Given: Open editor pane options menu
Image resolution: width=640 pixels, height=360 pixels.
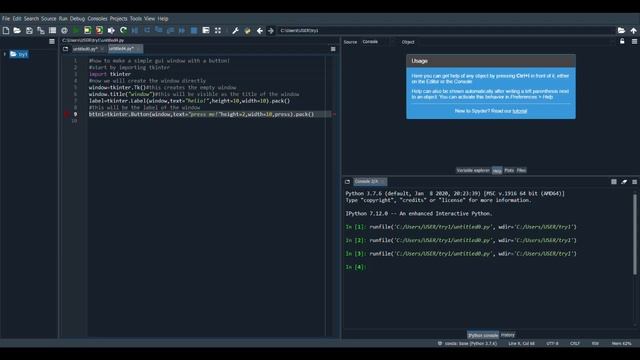Looking at the screenshot, I should point(333,49).
